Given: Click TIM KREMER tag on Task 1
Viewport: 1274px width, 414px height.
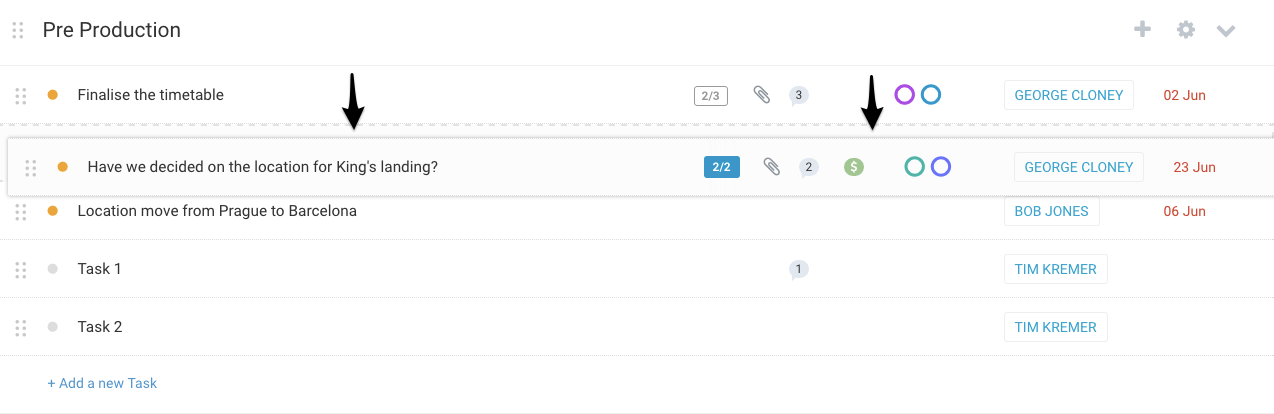Looking at the screenshot, I should pos(1056,269).
